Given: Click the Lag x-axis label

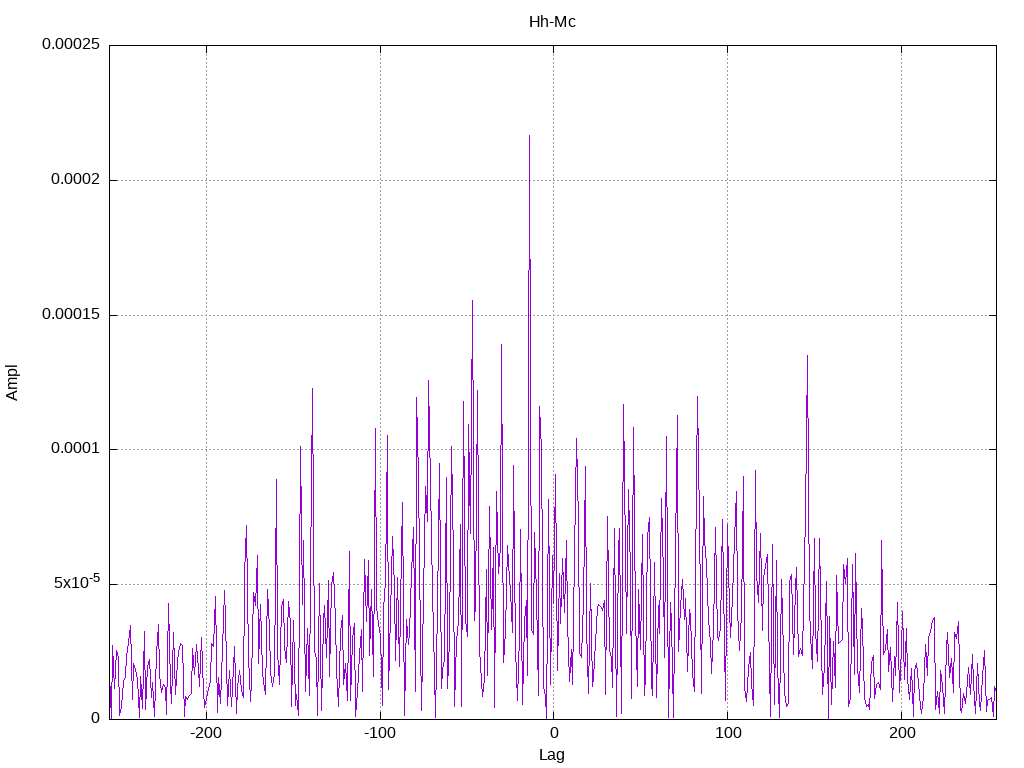Looking at the screenshot, I should 552,754.
